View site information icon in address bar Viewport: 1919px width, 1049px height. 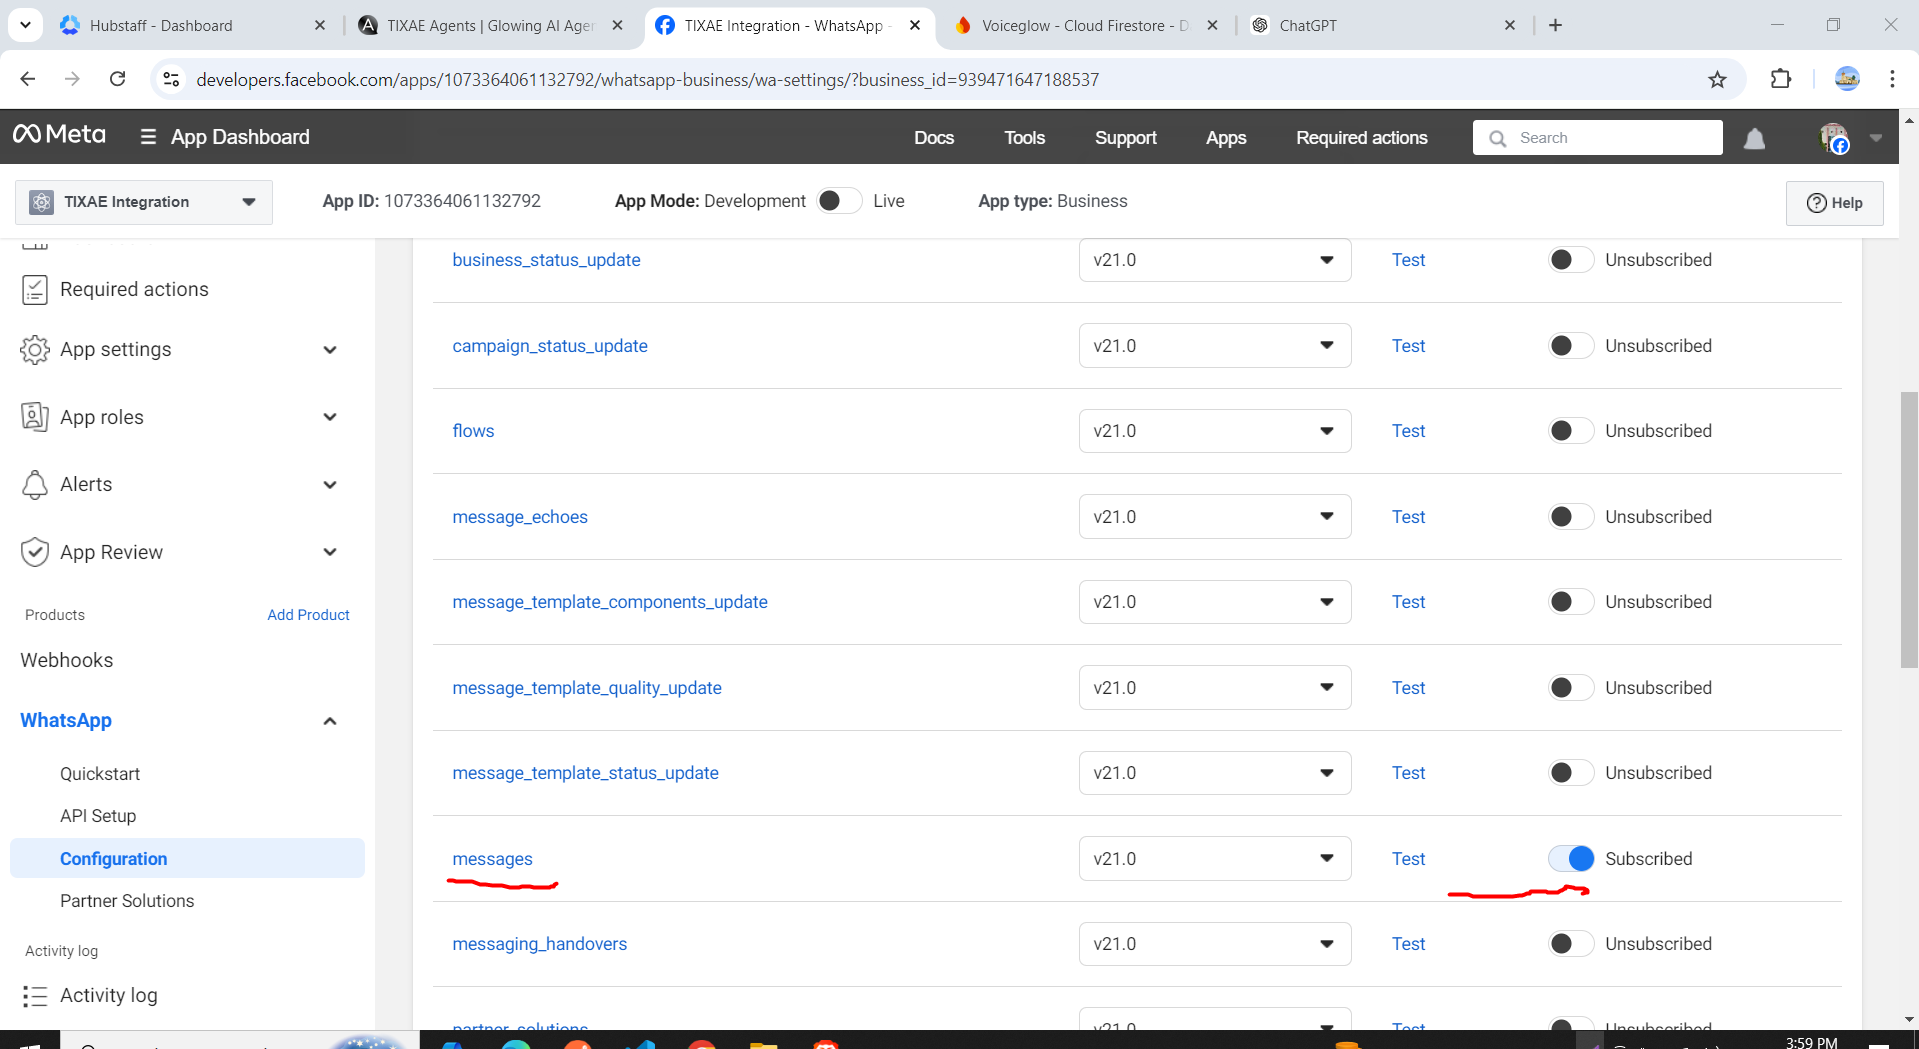(x=171, y=79)
